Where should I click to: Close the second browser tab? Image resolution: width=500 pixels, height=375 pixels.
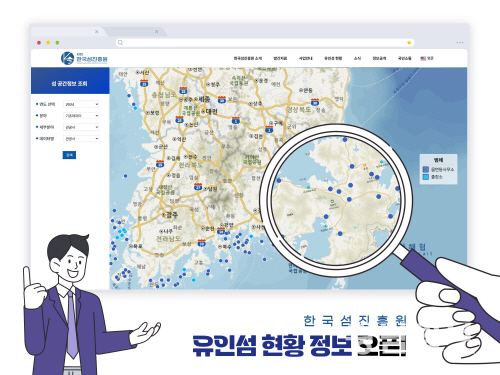tap(156, 32)
